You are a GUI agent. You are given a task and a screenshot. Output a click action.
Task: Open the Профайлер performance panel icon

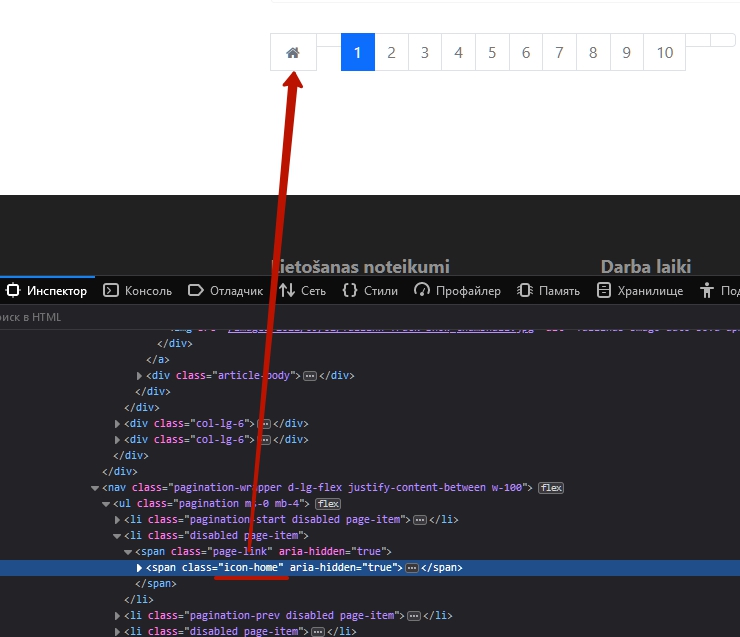point(421,291)
